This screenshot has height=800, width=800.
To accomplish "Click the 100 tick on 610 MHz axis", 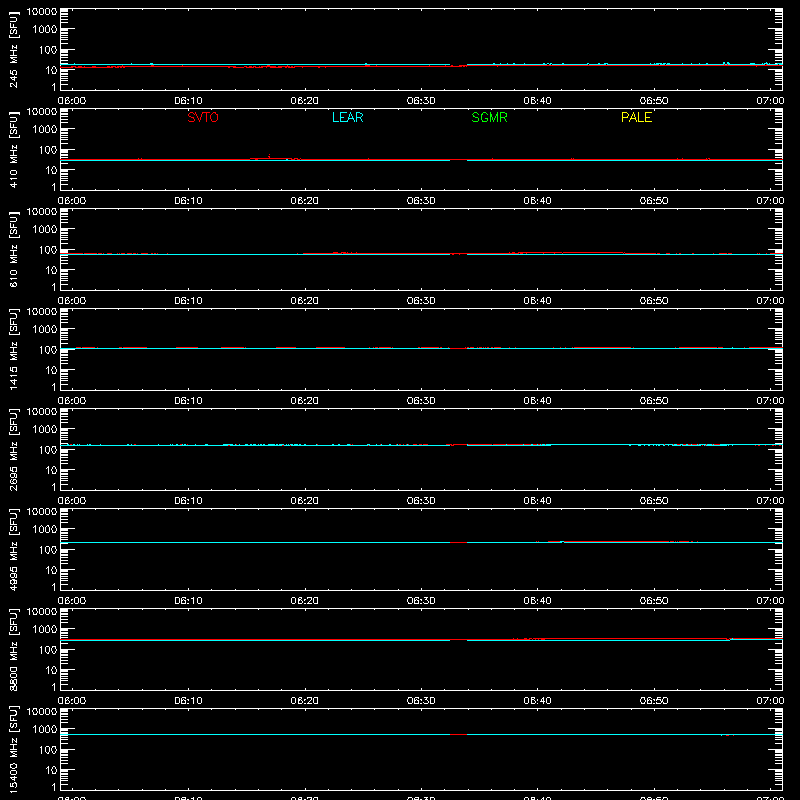I will point(48,250).
